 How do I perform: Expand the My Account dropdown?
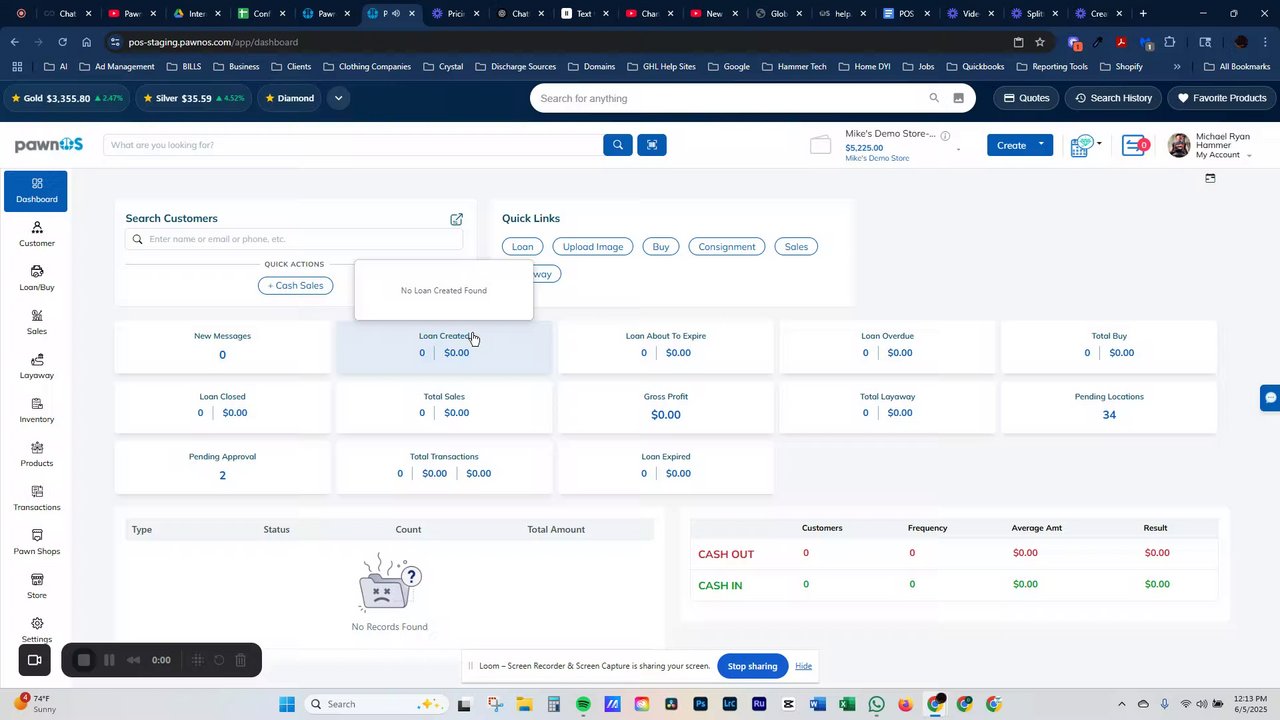(1249, 155)
